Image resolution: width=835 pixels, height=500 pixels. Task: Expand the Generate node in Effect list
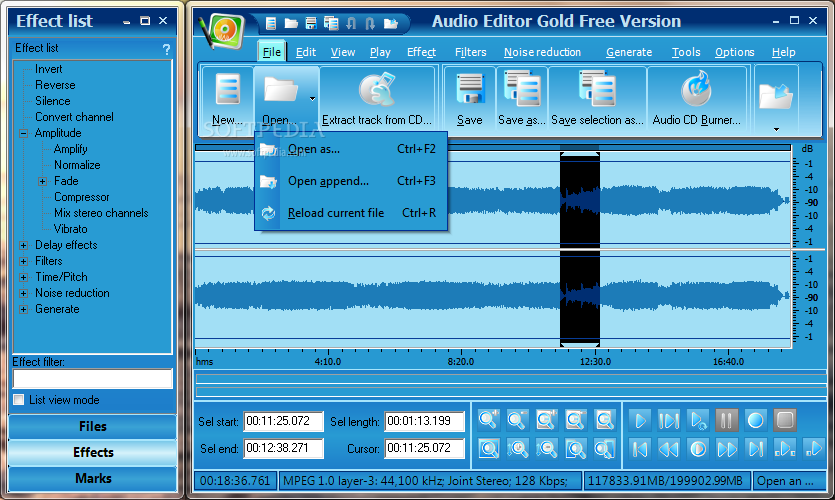[x=23, y=309]
